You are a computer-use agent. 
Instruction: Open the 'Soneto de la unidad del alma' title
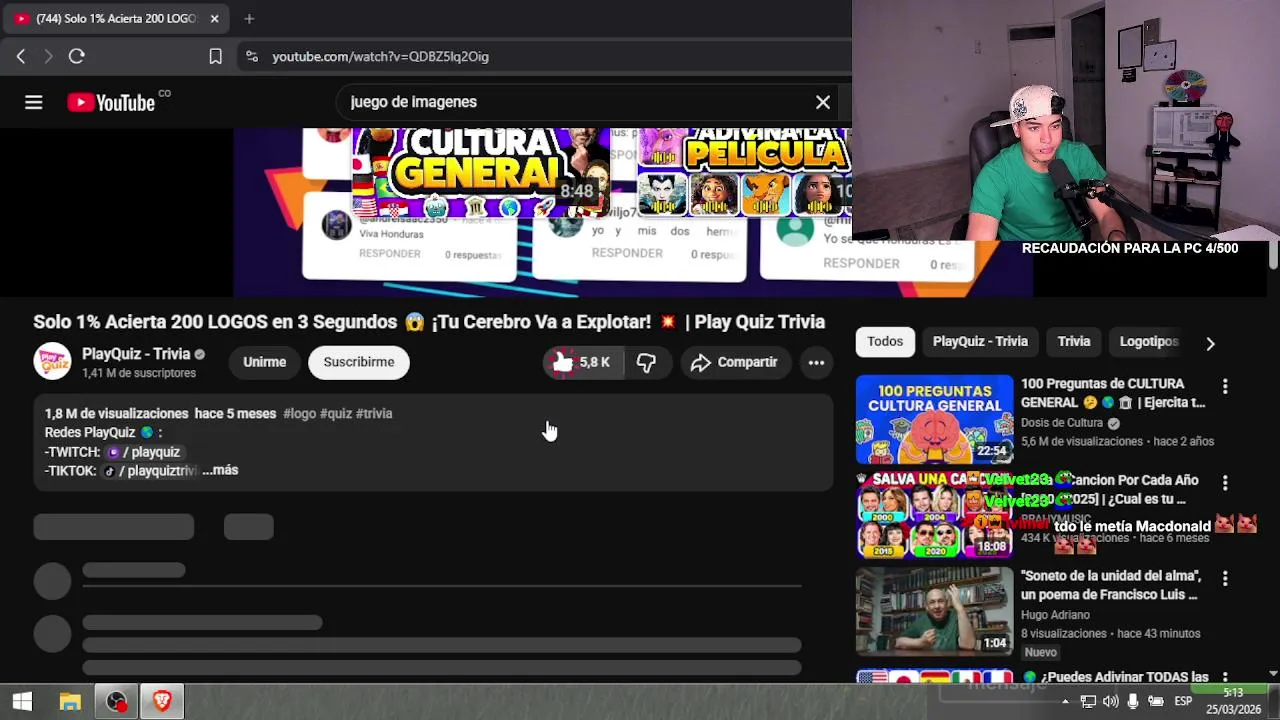[1110, 585]
